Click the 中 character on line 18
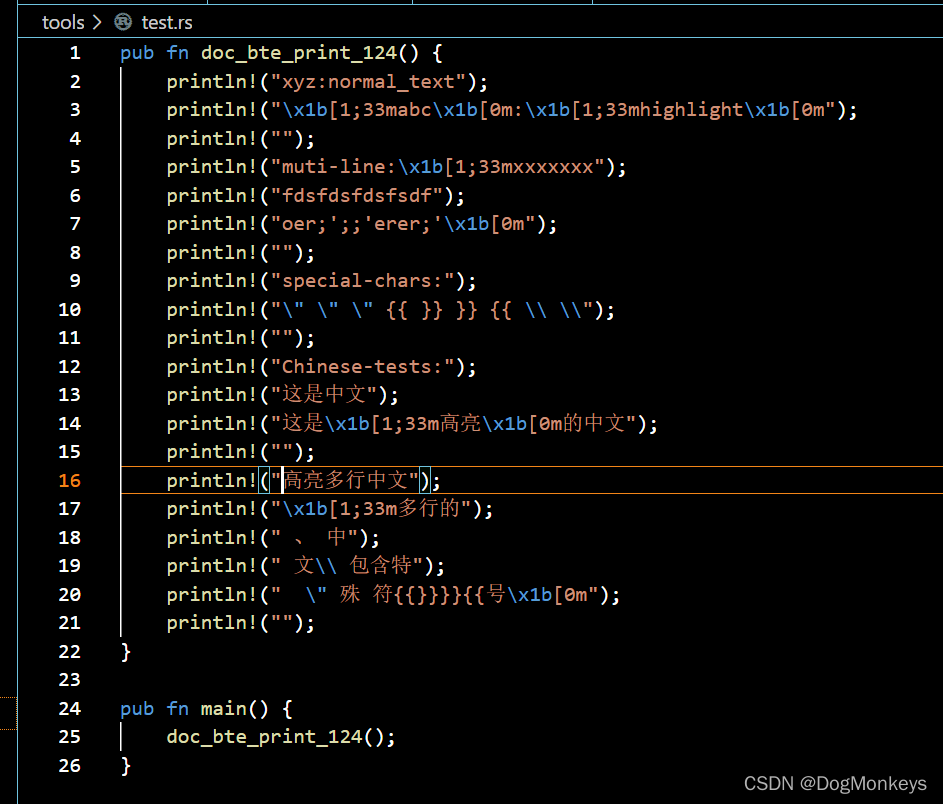943x804 pixels. tap(337, 537)
